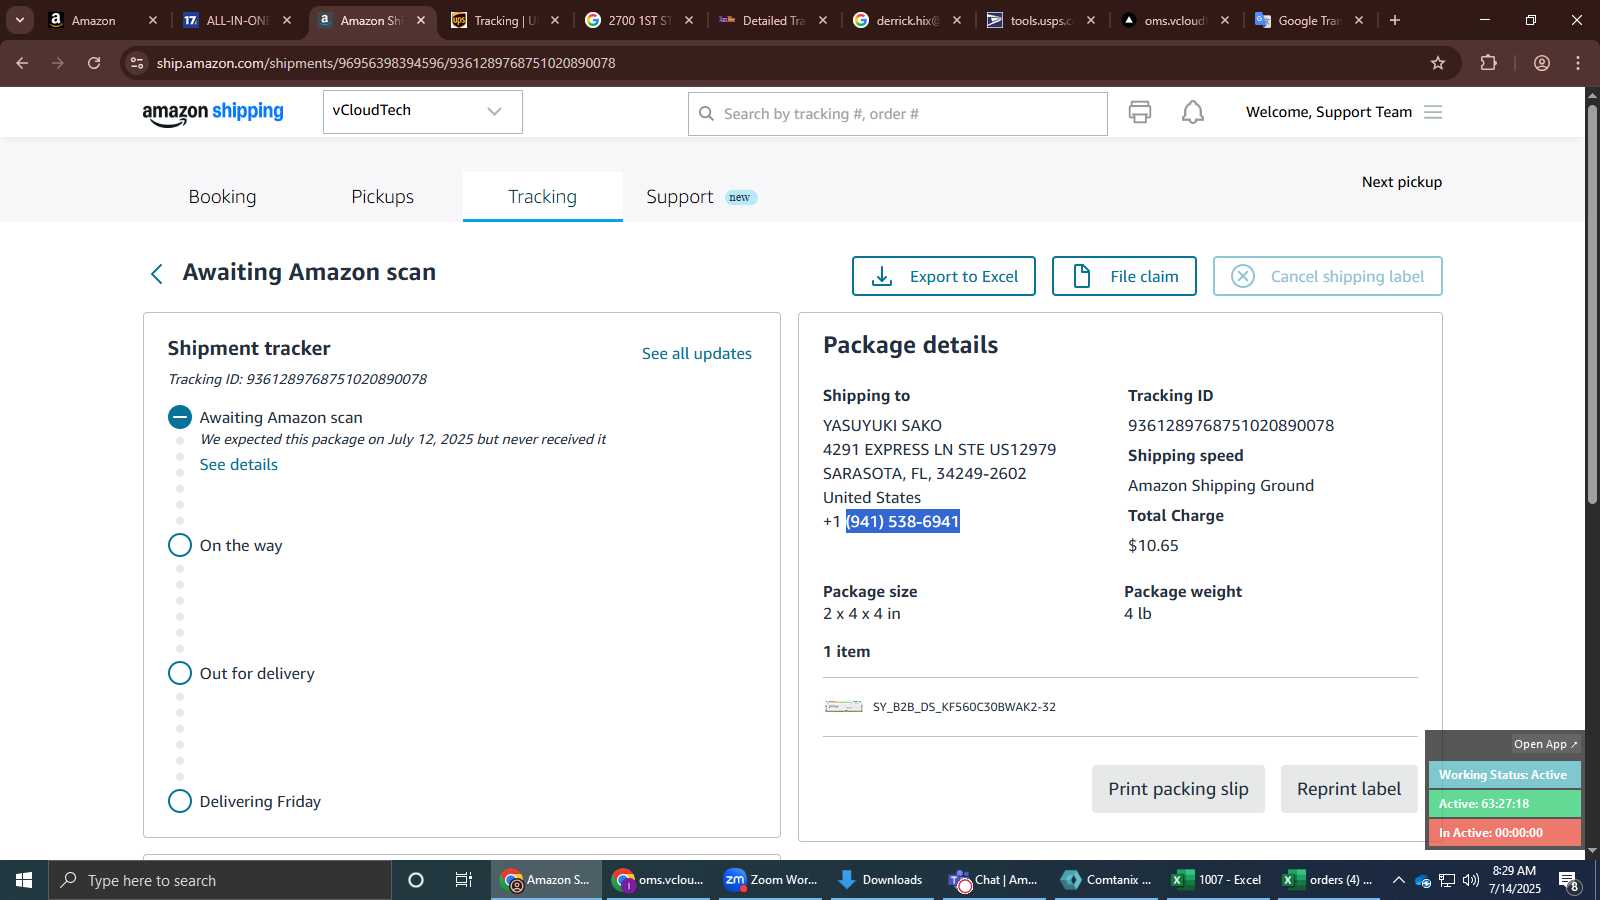Click Windows taskbar search box
1600x900 pixels.
coord(220,880)
